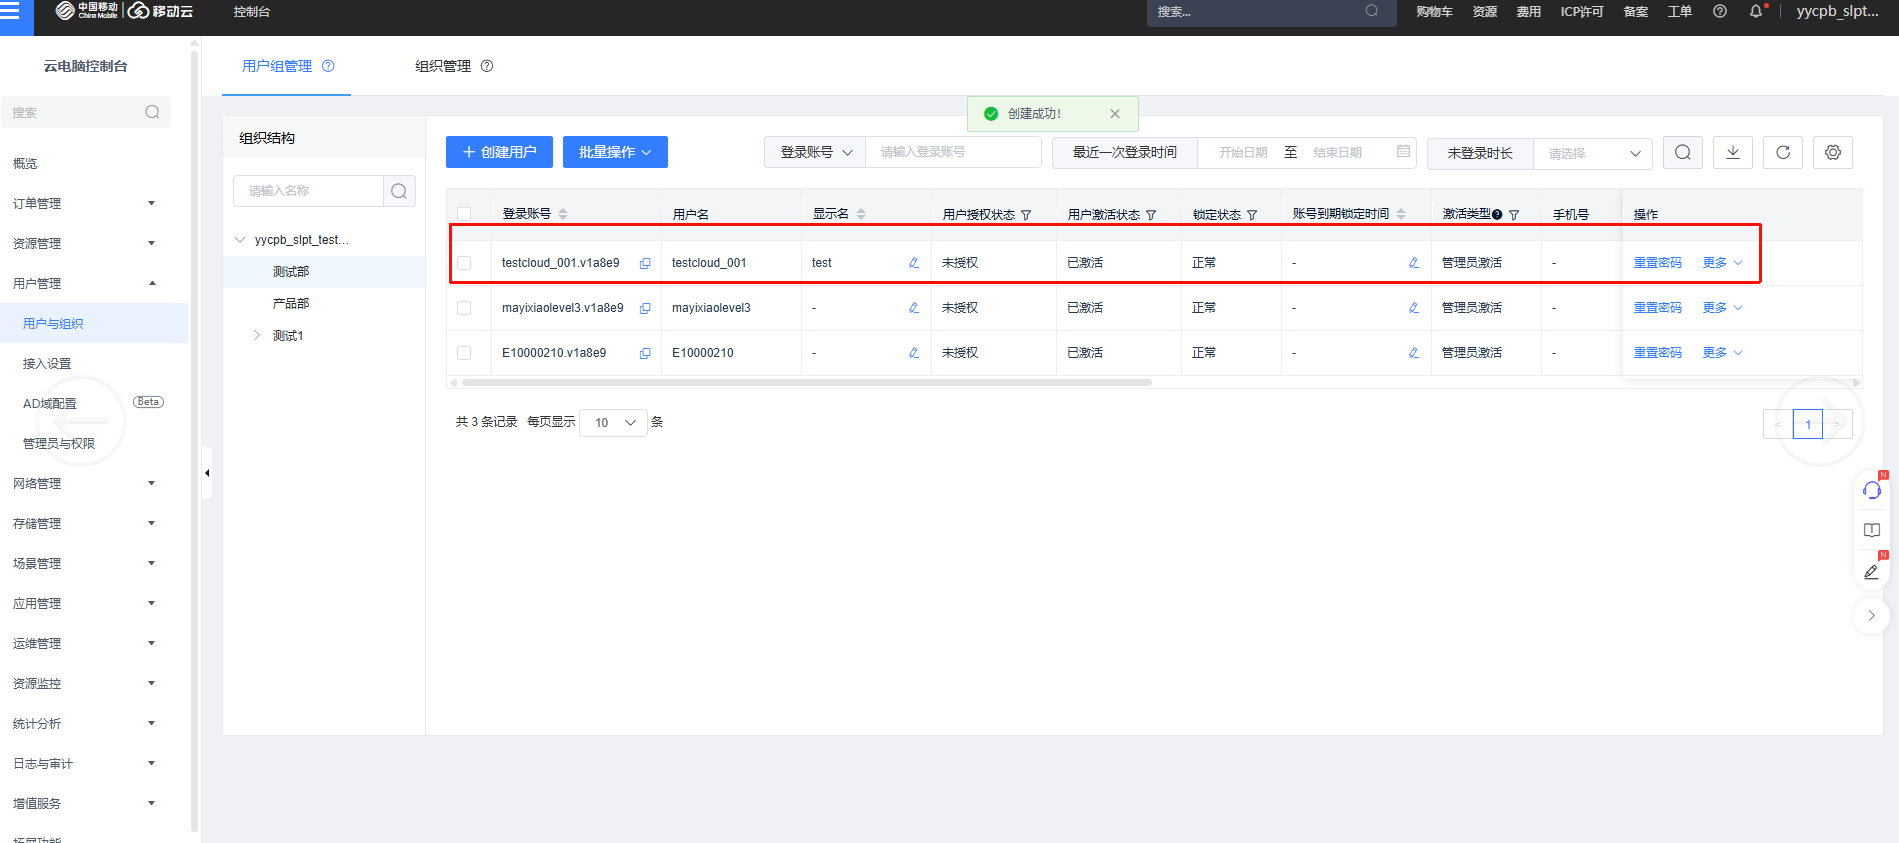Focus the 请输入登录账号 input field

coord(953,152)
